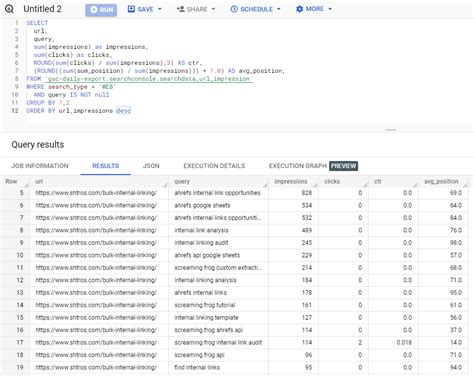Open the Execution Details tab
This screenshot has height=376, width=474.
[x=214, y=166]
